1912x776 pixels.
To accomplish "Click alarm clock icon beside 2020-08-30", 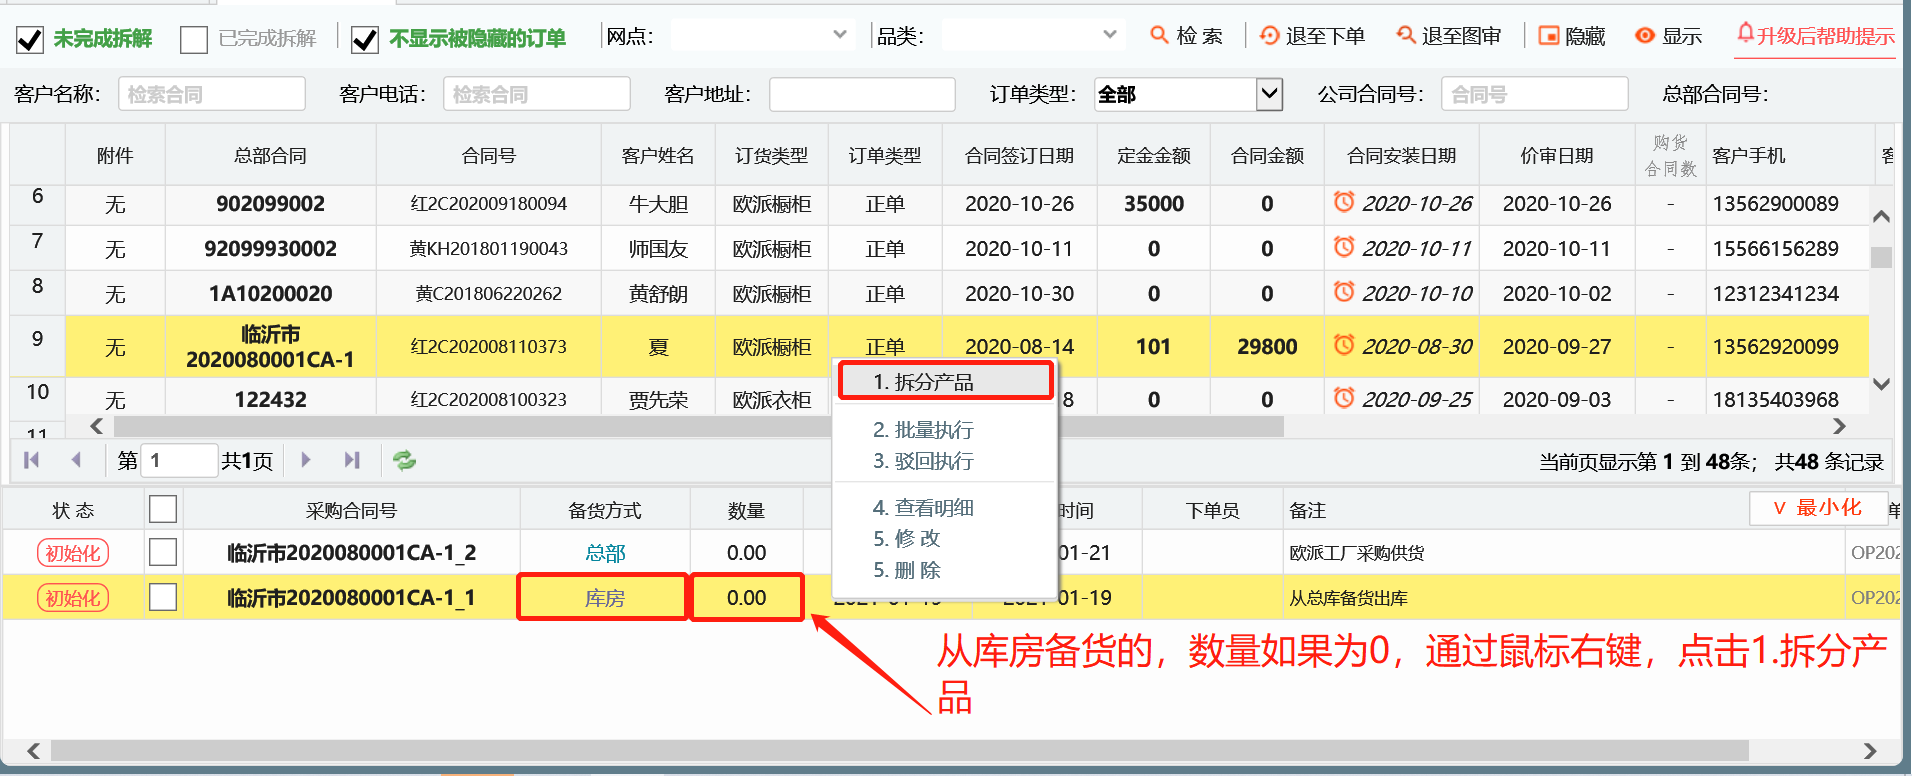I will (1344, 345).
